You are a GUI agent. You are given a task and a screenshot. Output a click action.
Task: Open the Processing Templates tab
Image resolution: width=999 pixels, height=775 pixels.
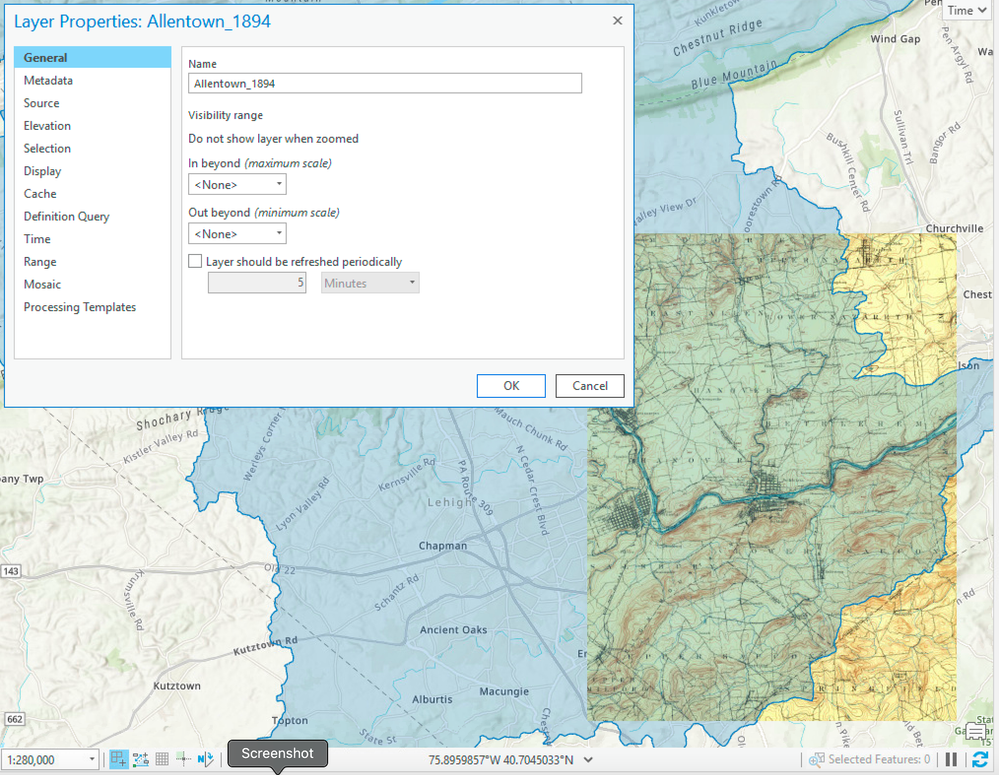tap(80, 307)
